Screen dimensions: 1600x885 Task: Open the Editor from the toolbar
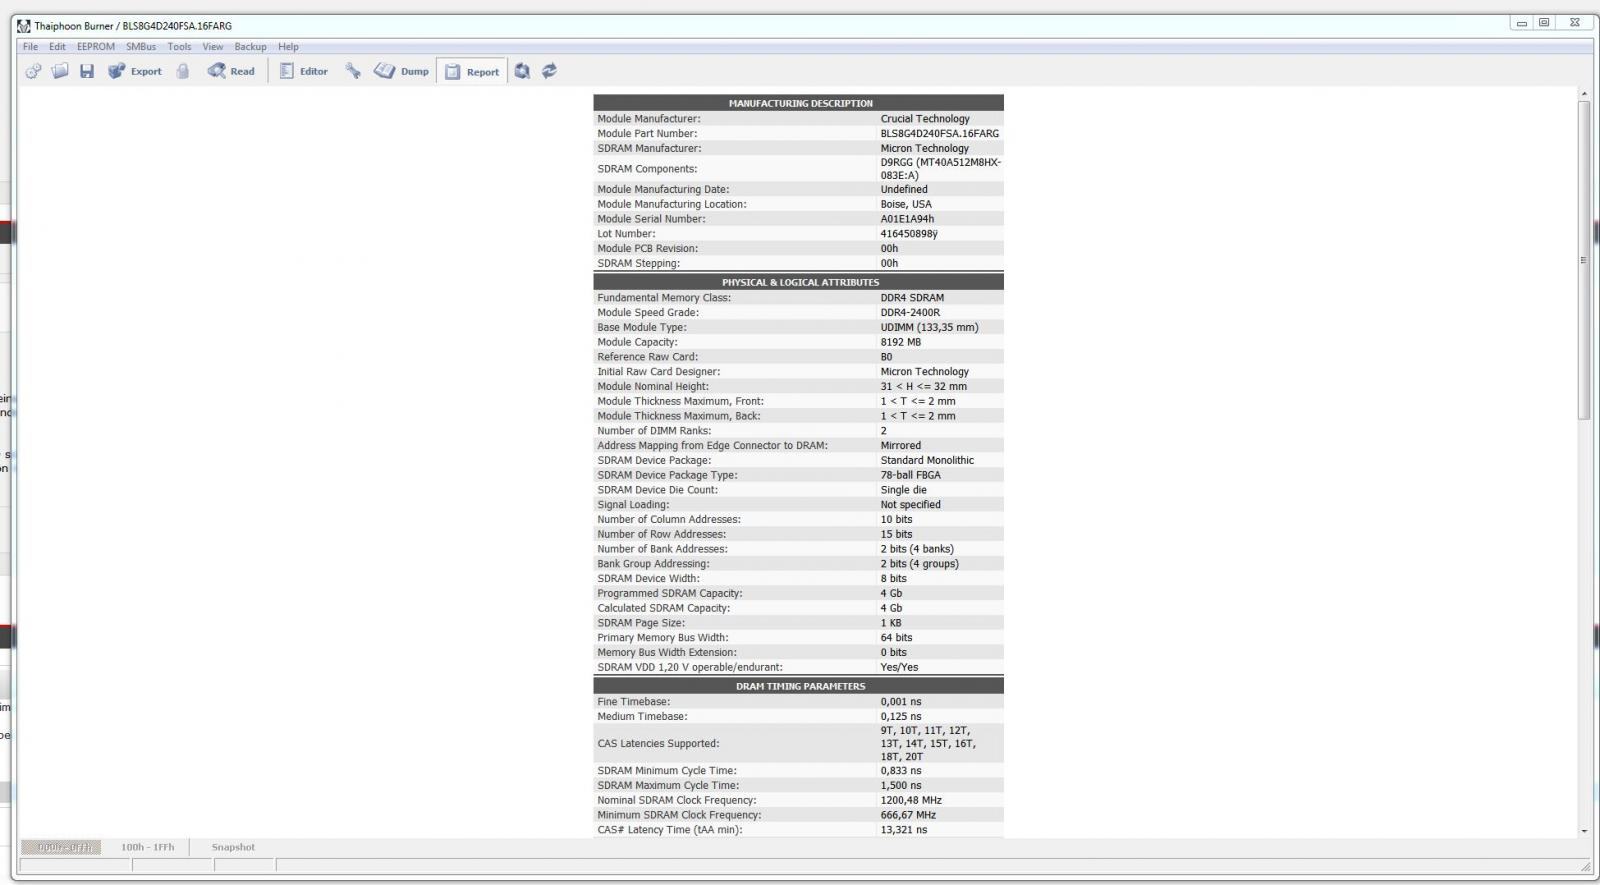pos(303,71)
